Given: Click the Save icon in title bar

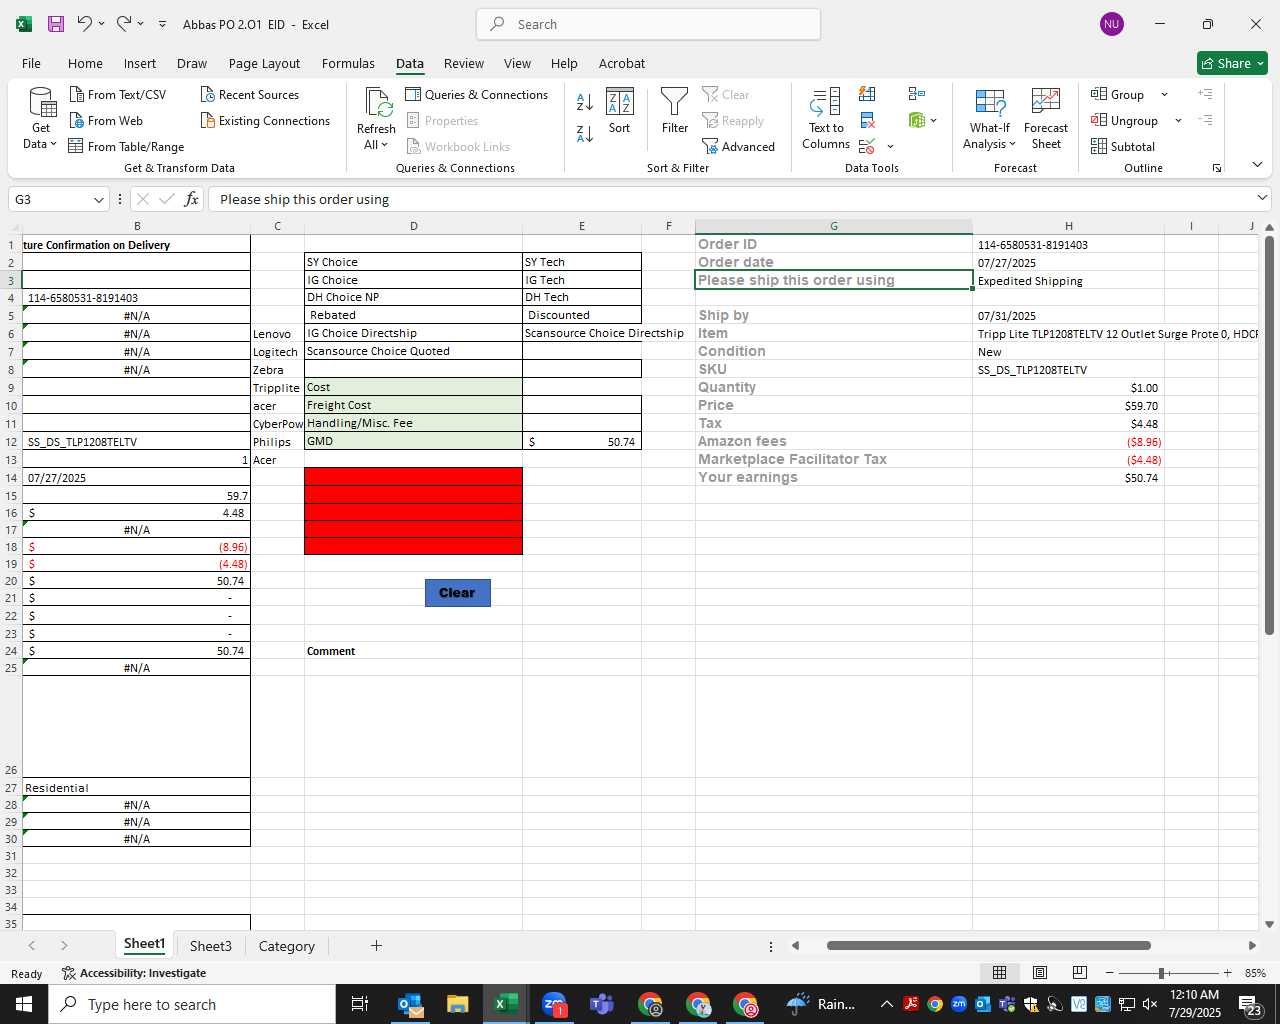Looking at the screenshot, I should click(56, 24).
